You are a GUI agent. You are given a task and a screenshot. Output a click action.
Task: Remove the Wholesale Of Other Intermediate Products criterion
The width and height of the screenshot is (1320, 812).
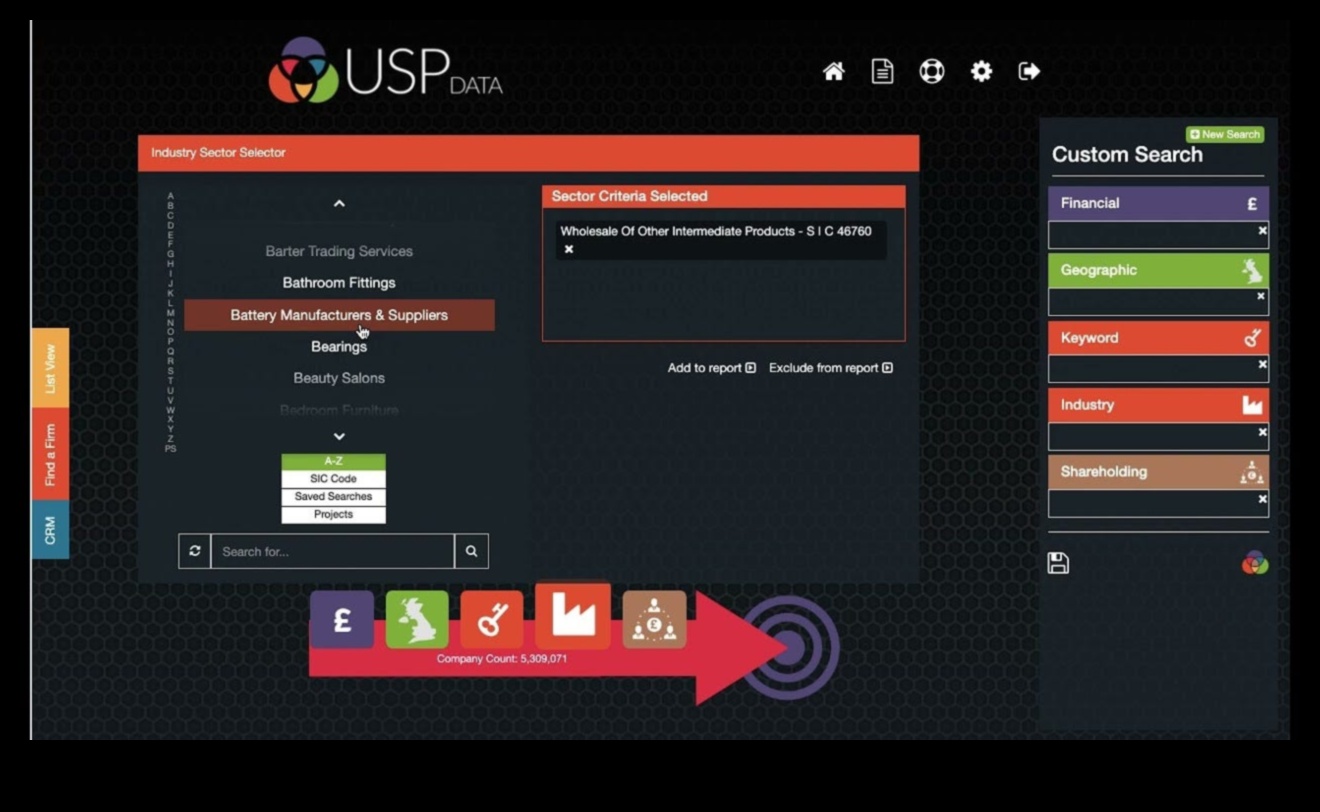[569, 249]
